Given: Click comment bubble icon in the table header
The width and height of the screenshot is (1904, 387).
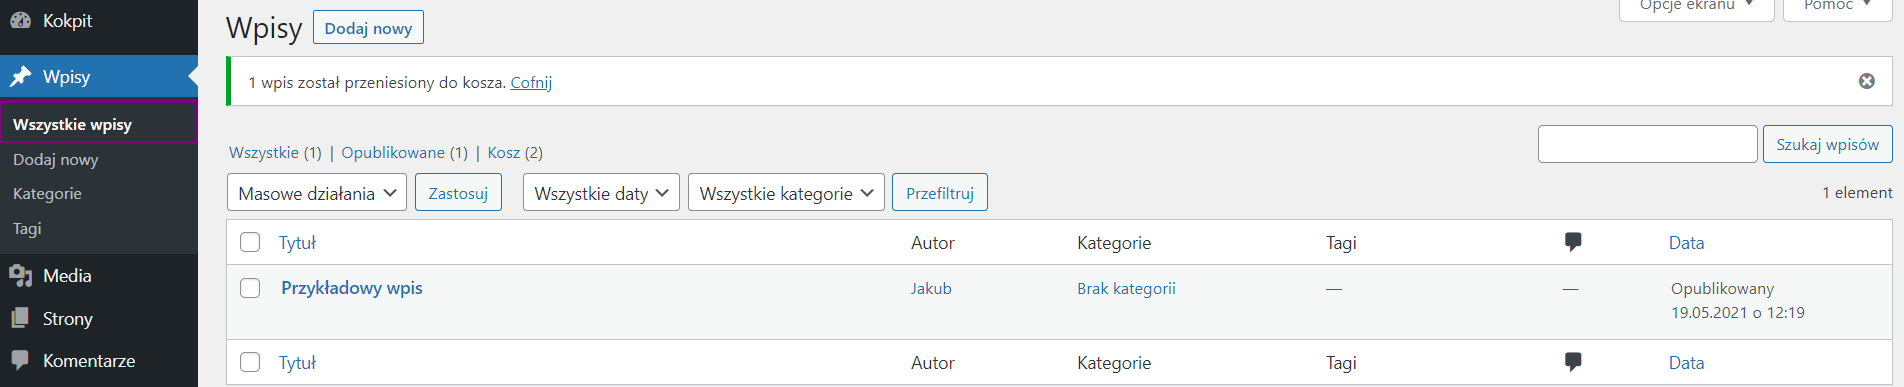Looking at the screenshot, I should pos(1573,242).
